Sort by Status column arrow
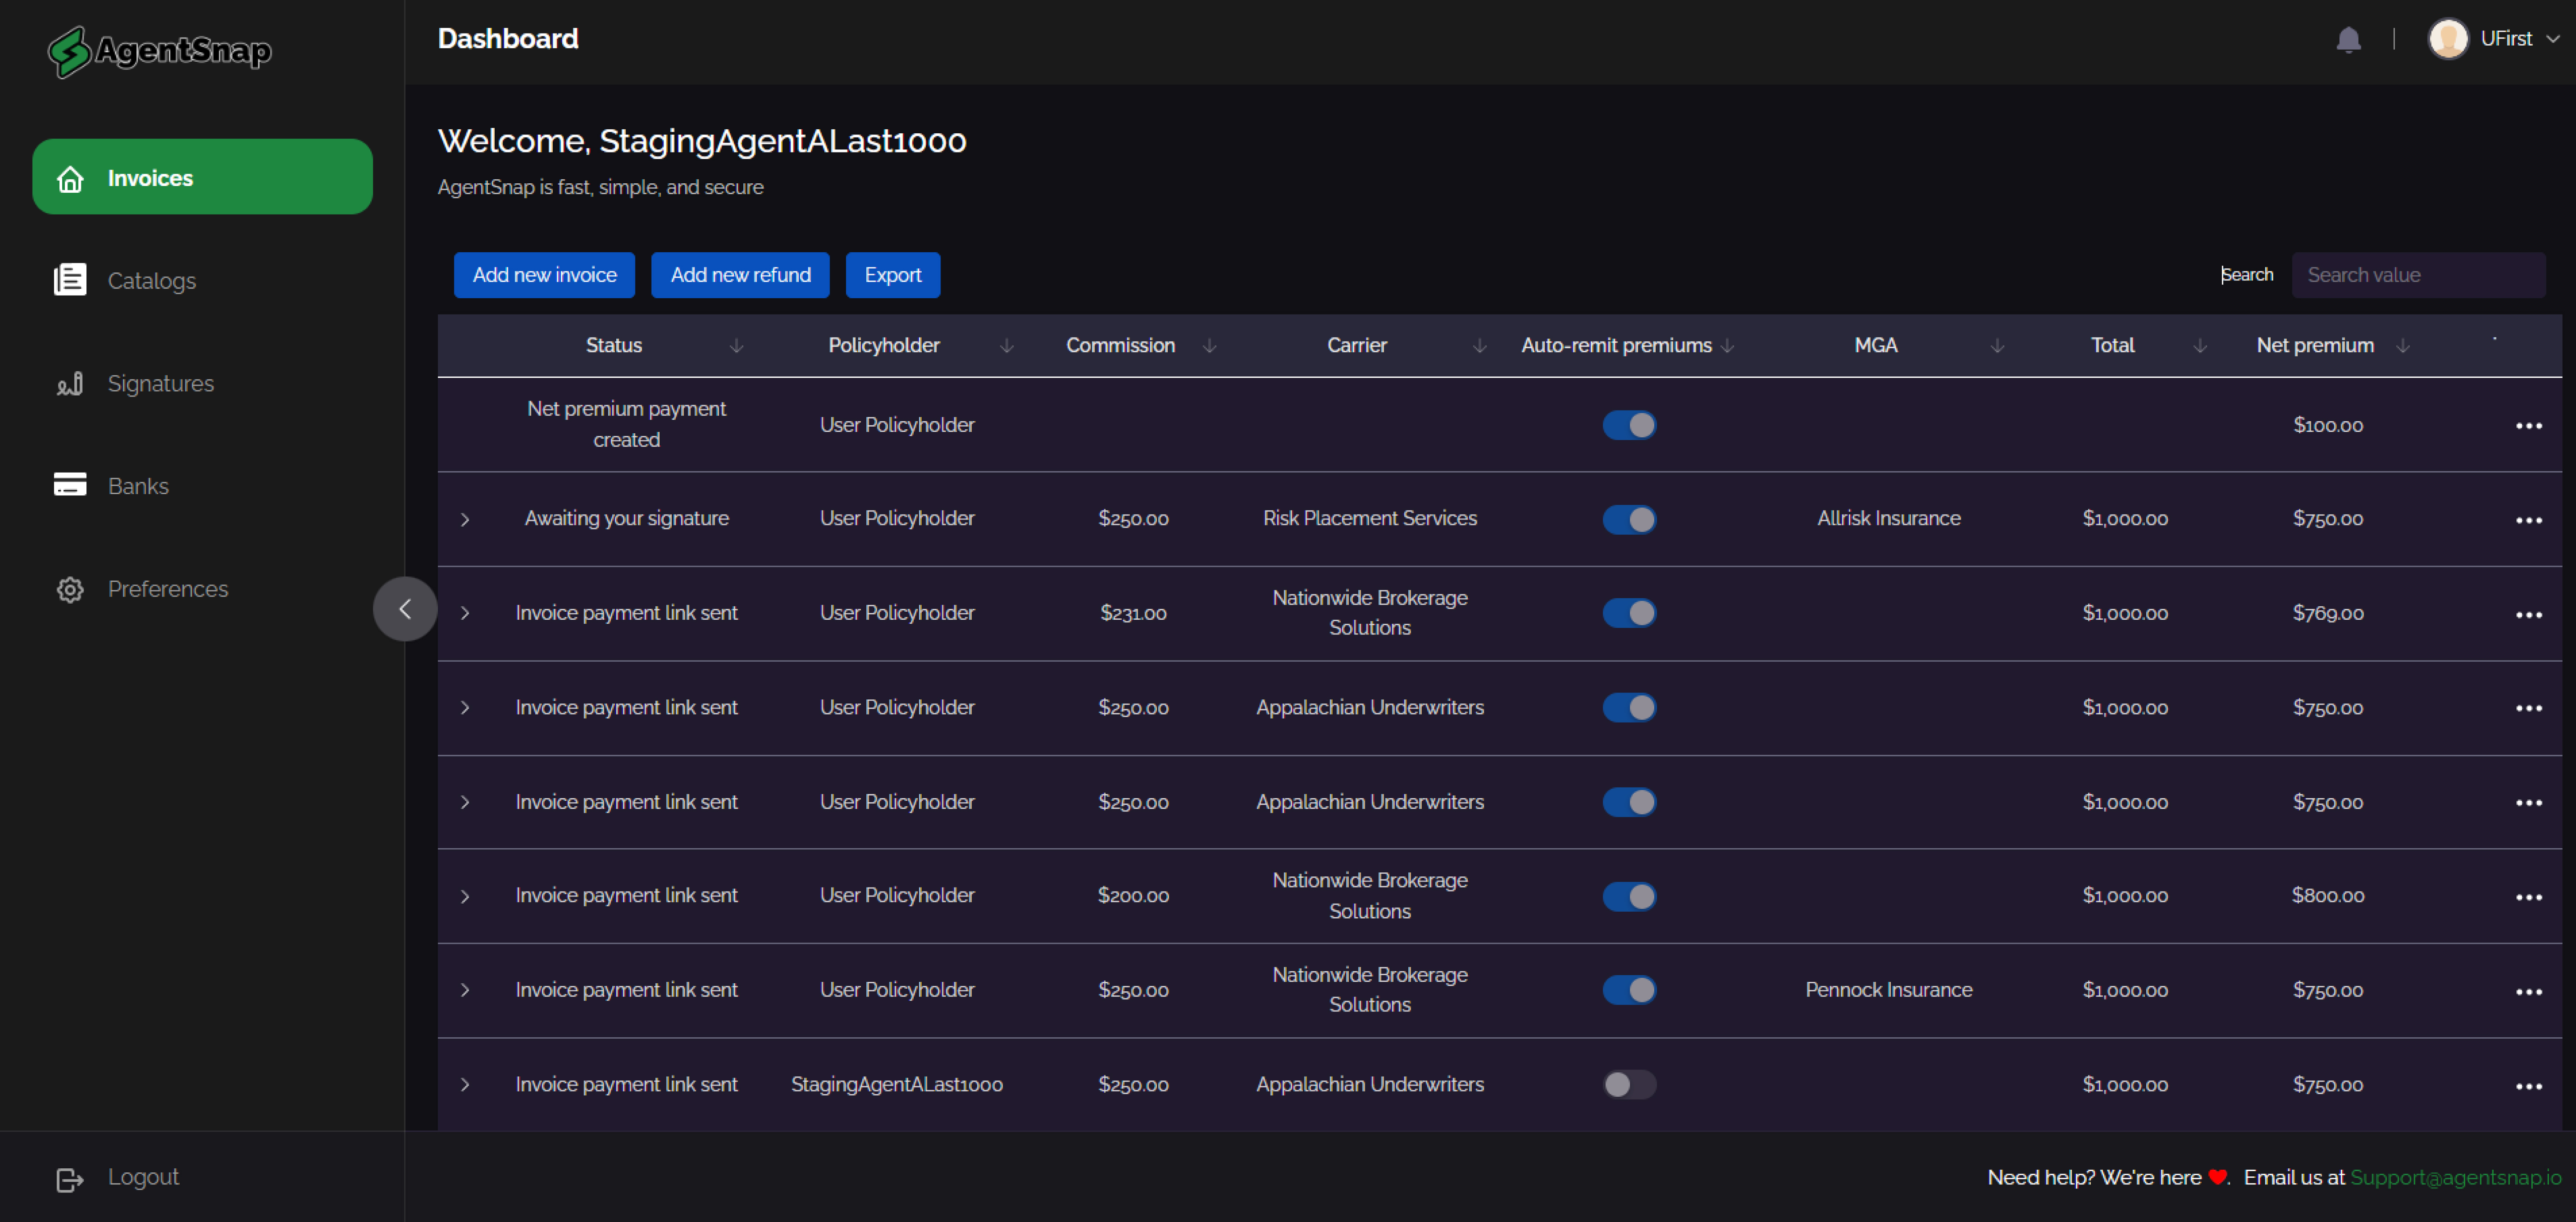The width and height of the screenshot is (2576, 1222). point(736,346)
